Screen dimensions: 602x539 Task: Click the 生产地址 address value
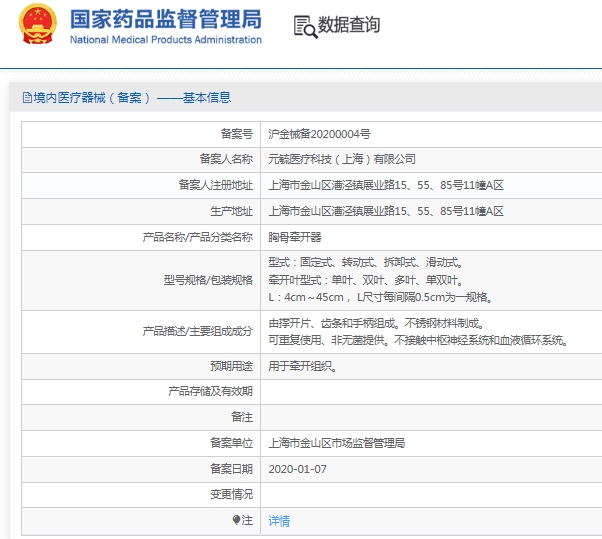(386, 211)
